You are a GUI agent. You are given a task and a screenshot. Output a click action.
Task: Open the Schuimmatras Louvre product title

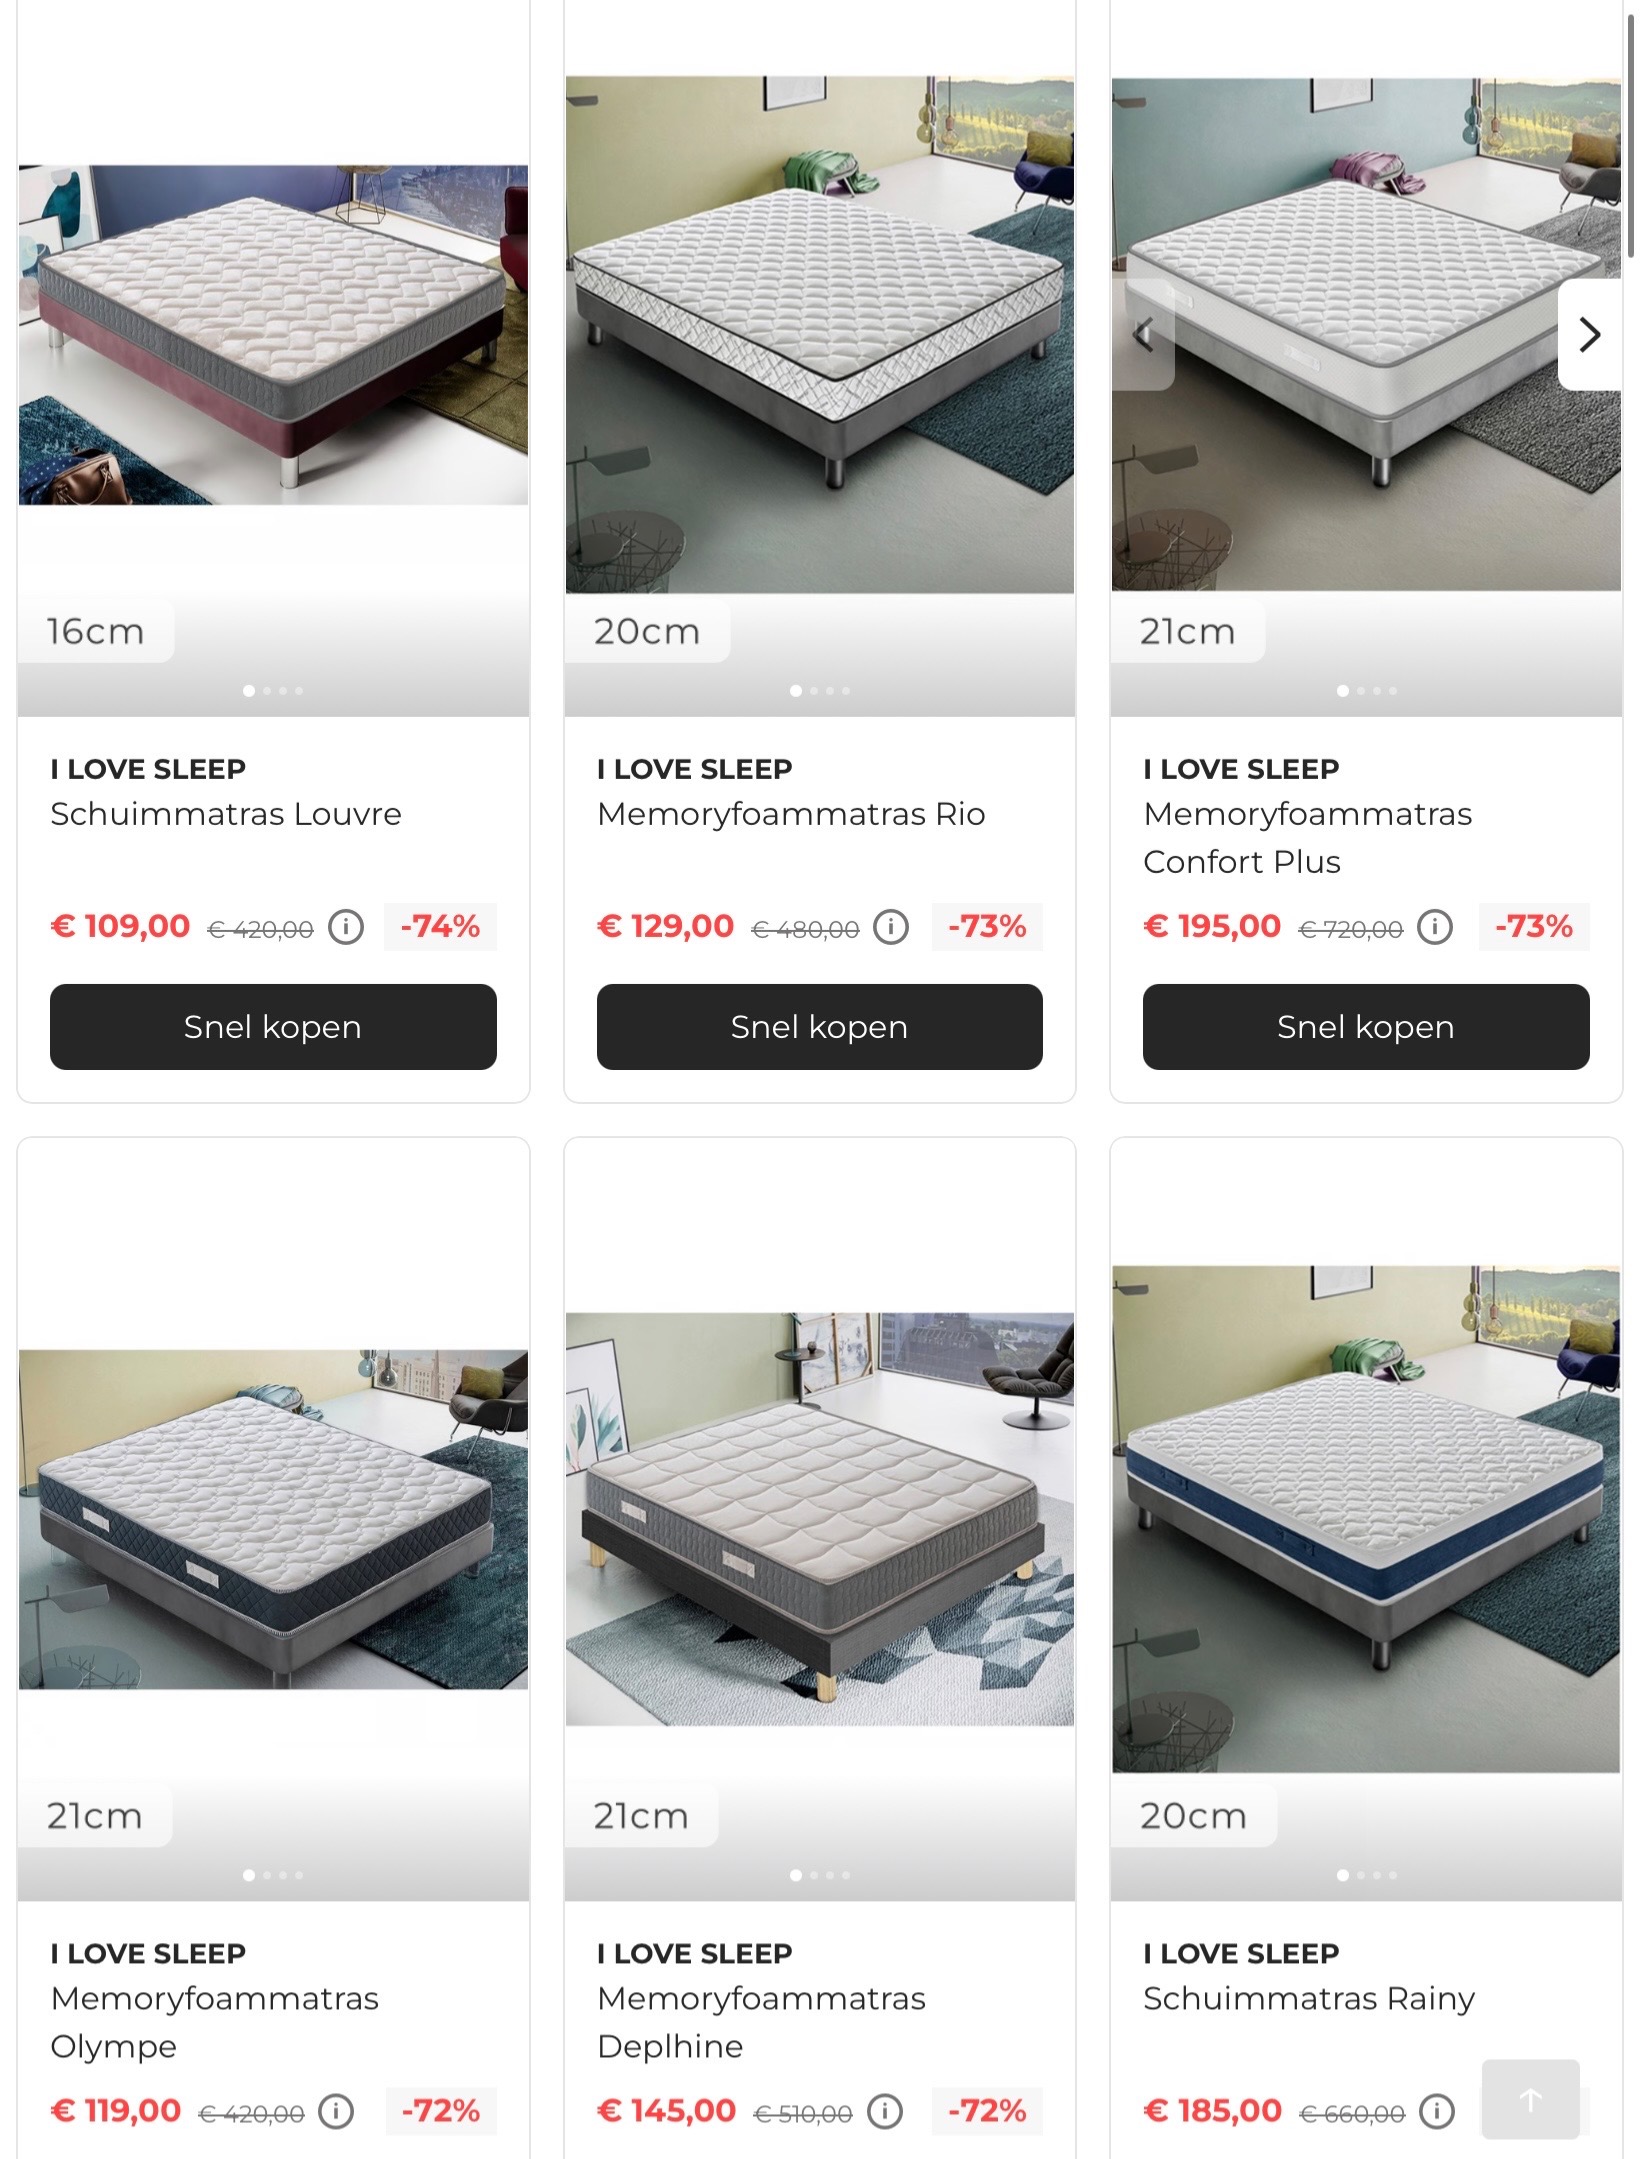coord(226,814)
